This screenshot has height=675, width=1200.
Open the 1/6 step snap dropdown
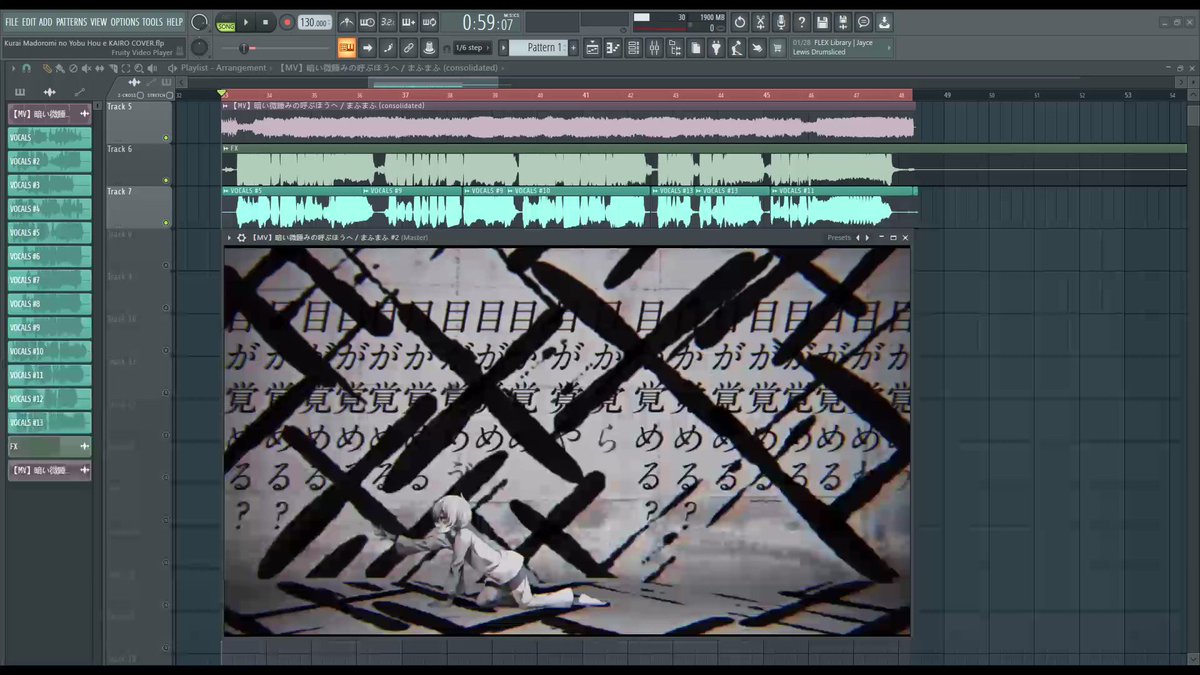[x=471, y=47]
